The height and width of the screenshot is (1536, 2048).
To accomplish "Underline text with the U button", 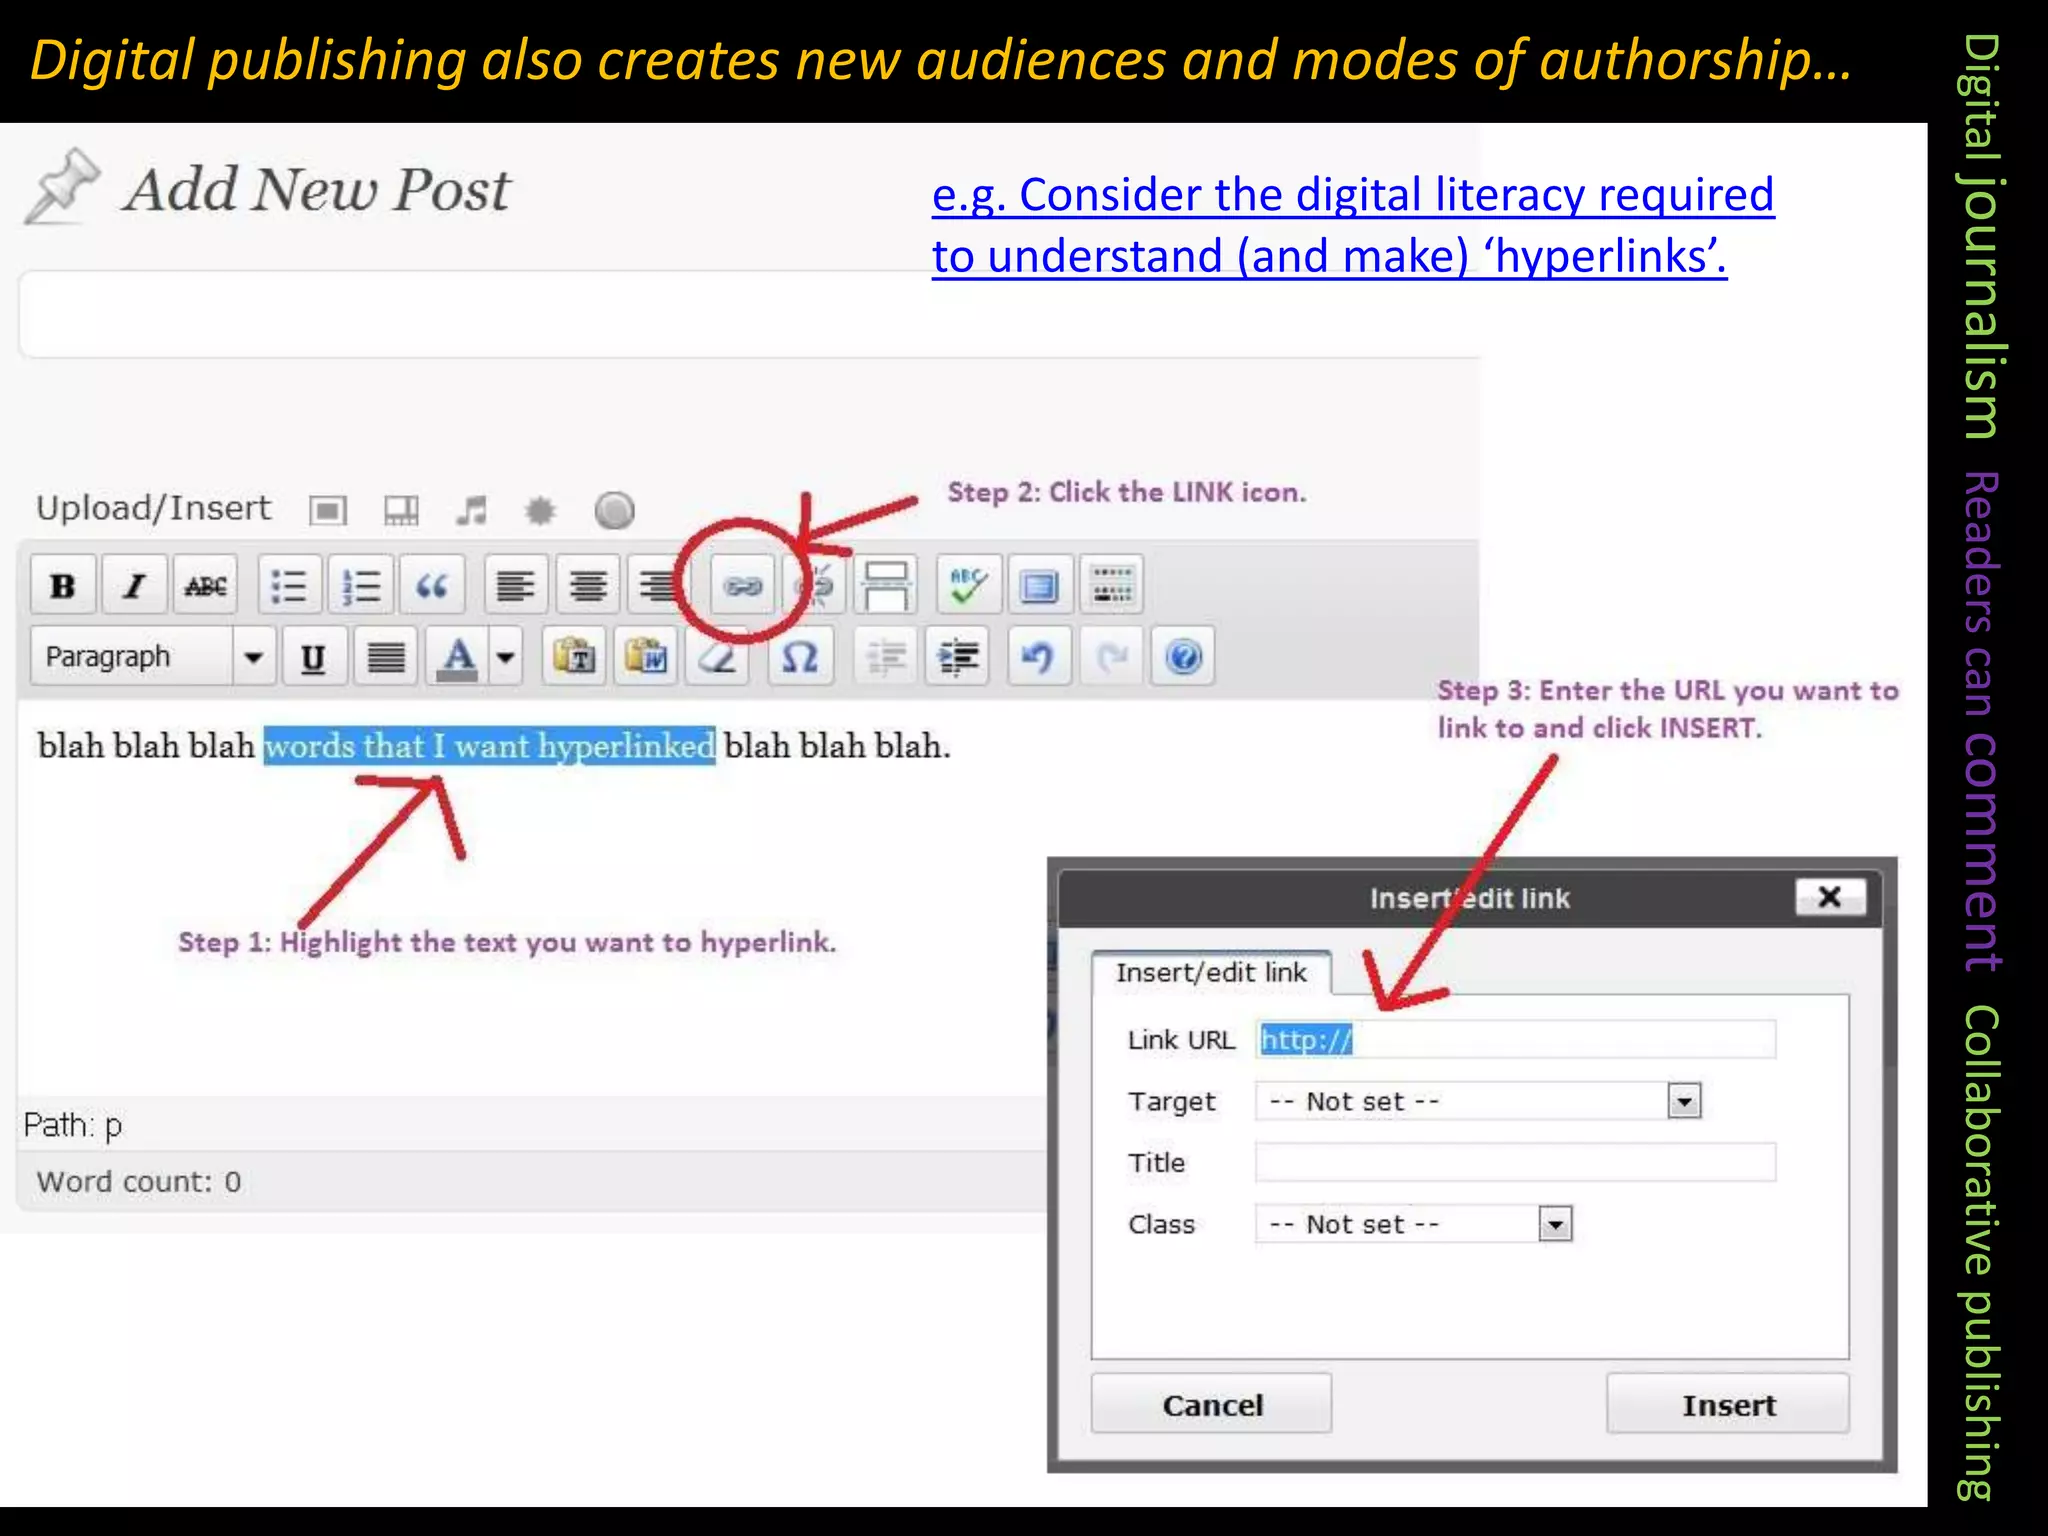I will (x=314, y=657).
